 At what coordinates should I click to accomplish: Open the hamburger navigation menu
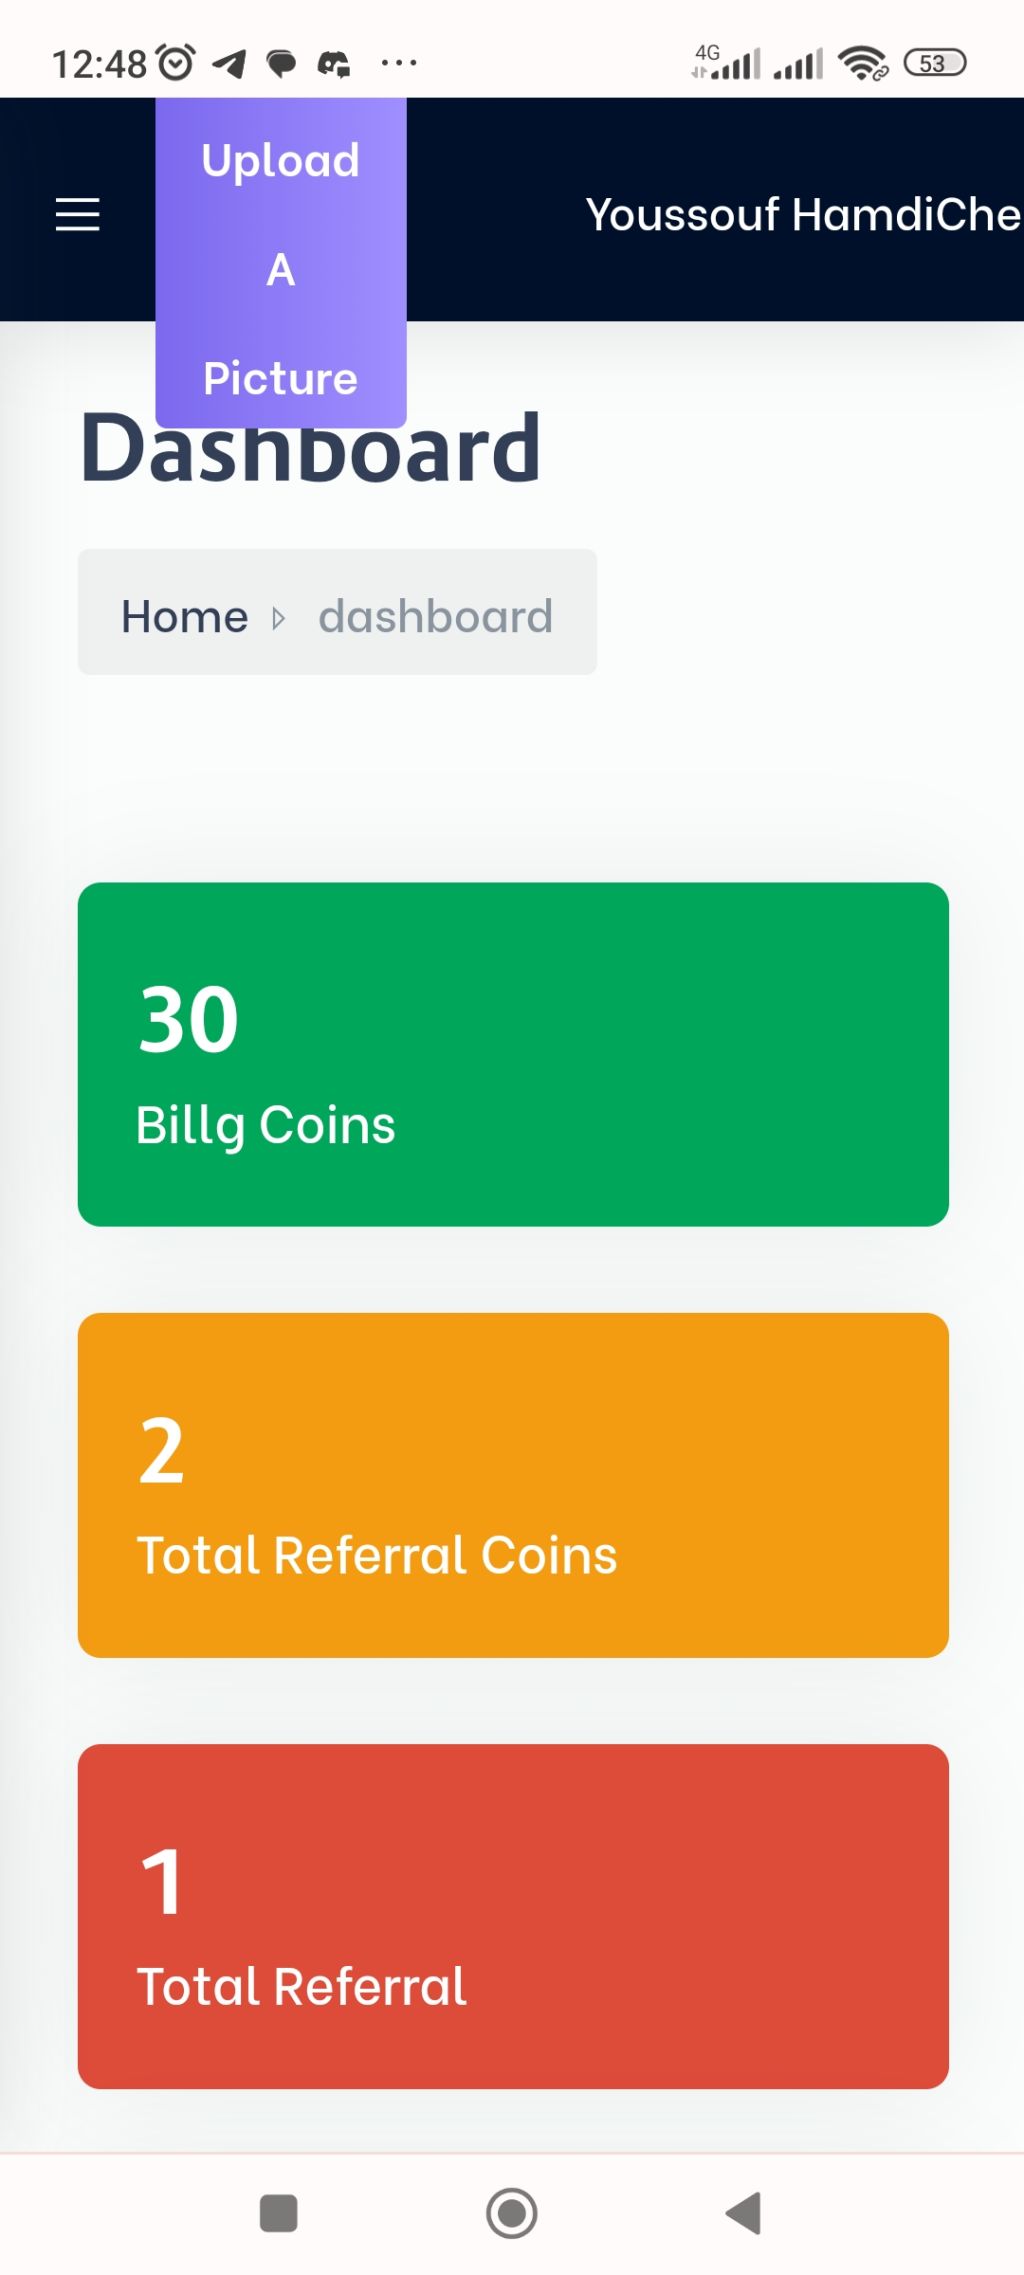[77, 214]
